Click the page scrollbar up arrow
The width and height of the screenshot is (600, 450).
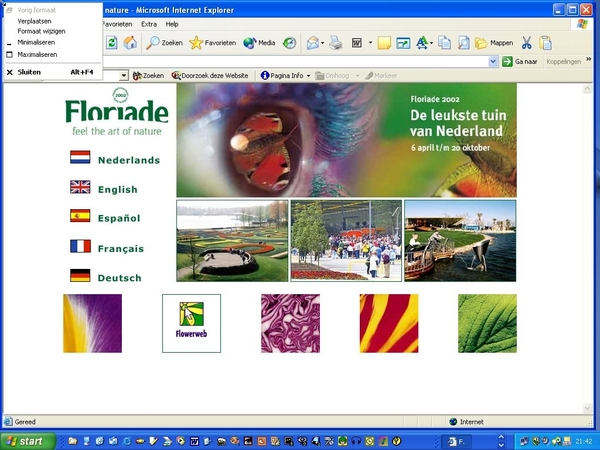588,89
